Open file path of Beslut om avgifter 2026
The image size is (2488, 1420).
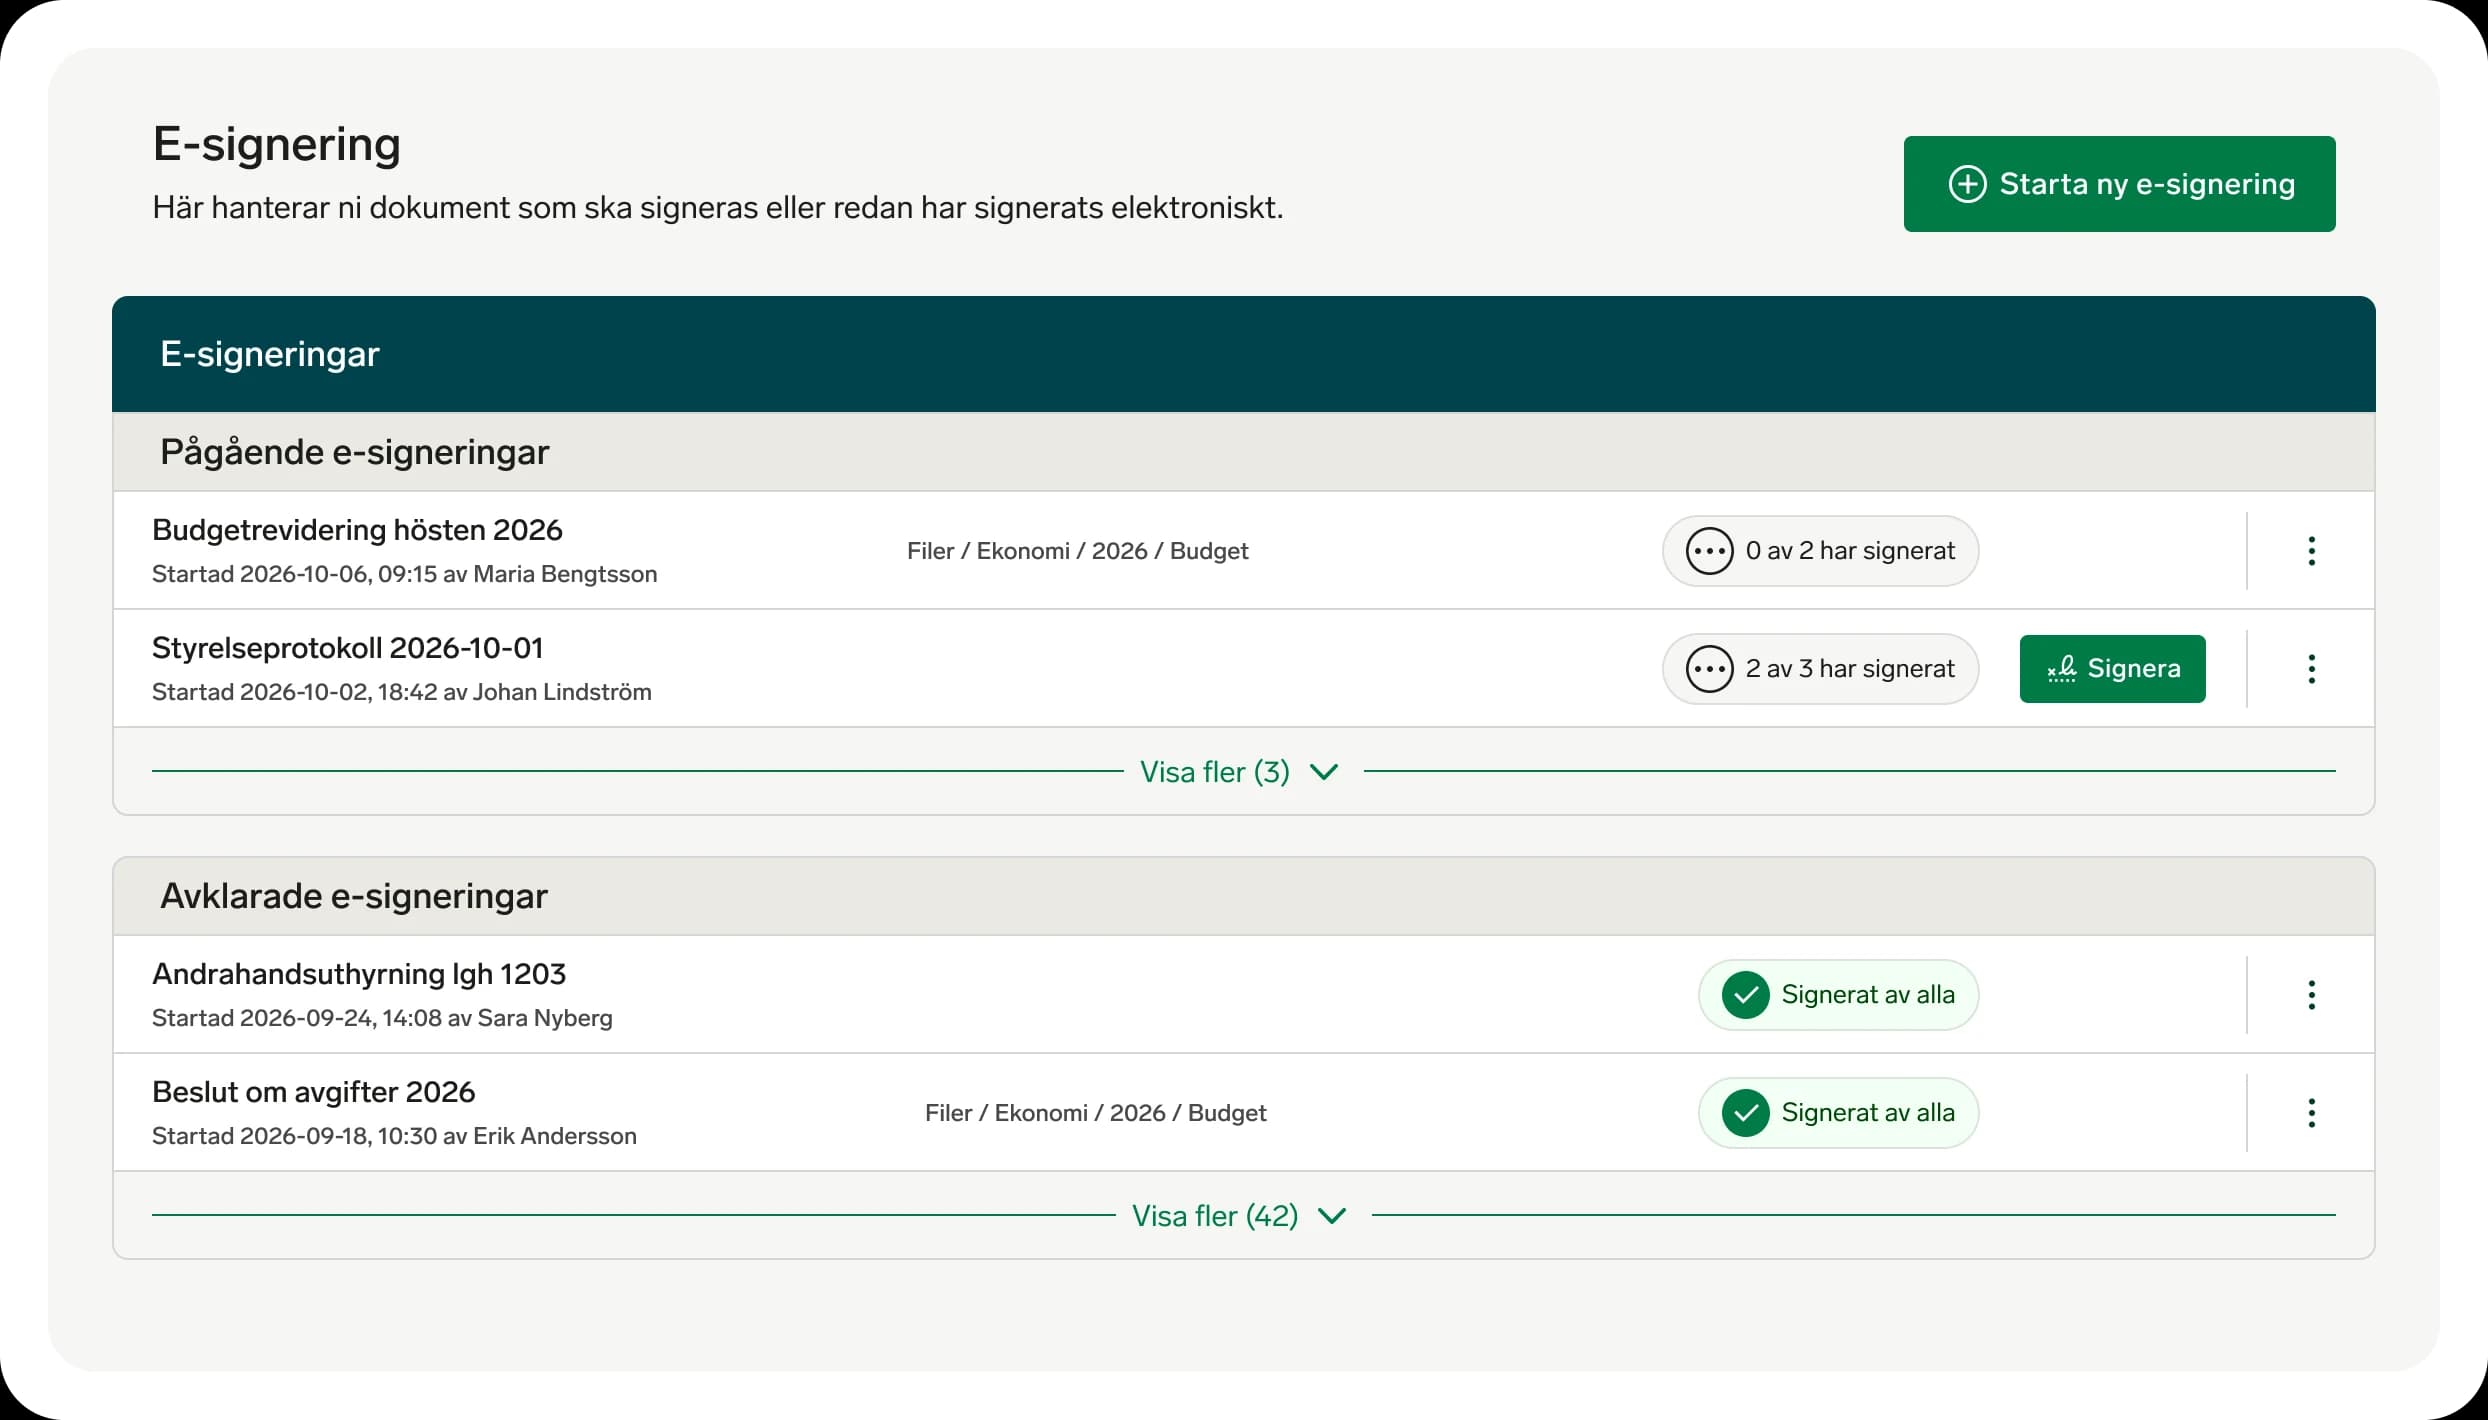click(x=1095, y=1113)
